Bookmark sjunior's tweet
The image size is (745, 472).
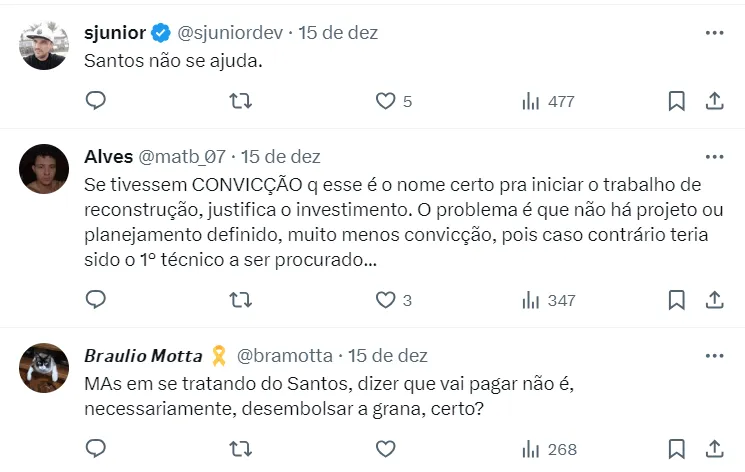click(x=676, y=100)
